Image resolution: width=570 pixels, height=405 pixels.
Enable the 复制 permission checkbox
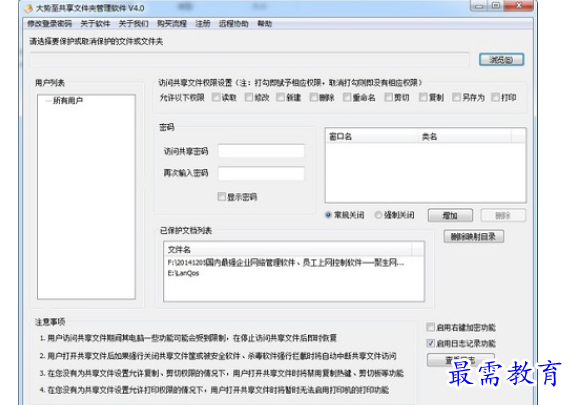pos(423,97)
